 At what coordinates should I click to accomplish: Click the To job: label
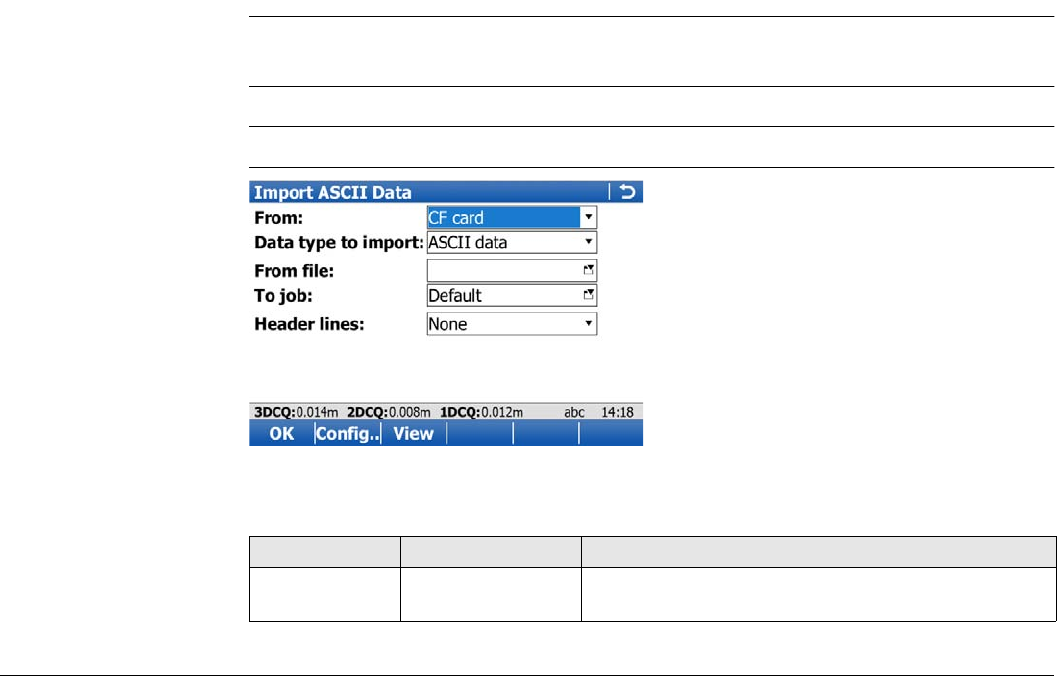tap(283, 296)
